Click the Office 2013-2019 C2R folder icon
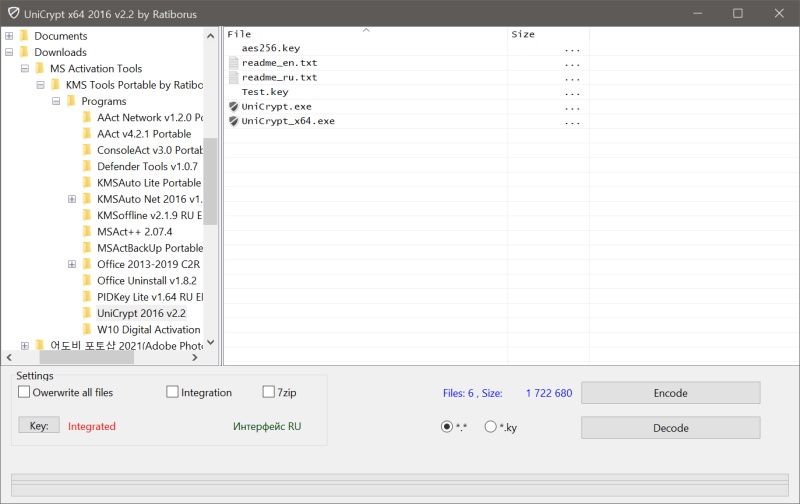The image size is (800, 504). (87, 264)
